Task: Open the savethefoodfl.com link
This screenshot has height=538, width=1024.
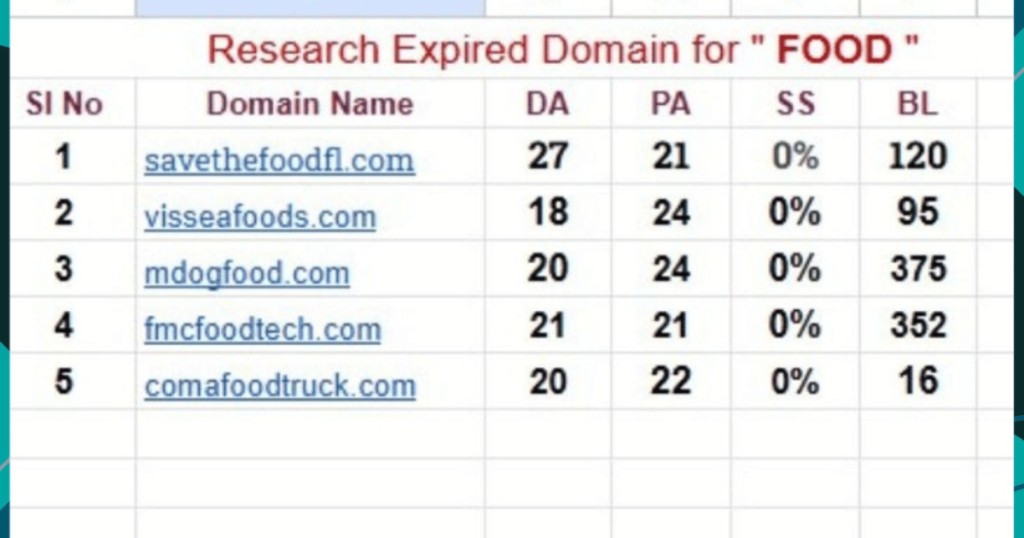Action: click(279, 160)
